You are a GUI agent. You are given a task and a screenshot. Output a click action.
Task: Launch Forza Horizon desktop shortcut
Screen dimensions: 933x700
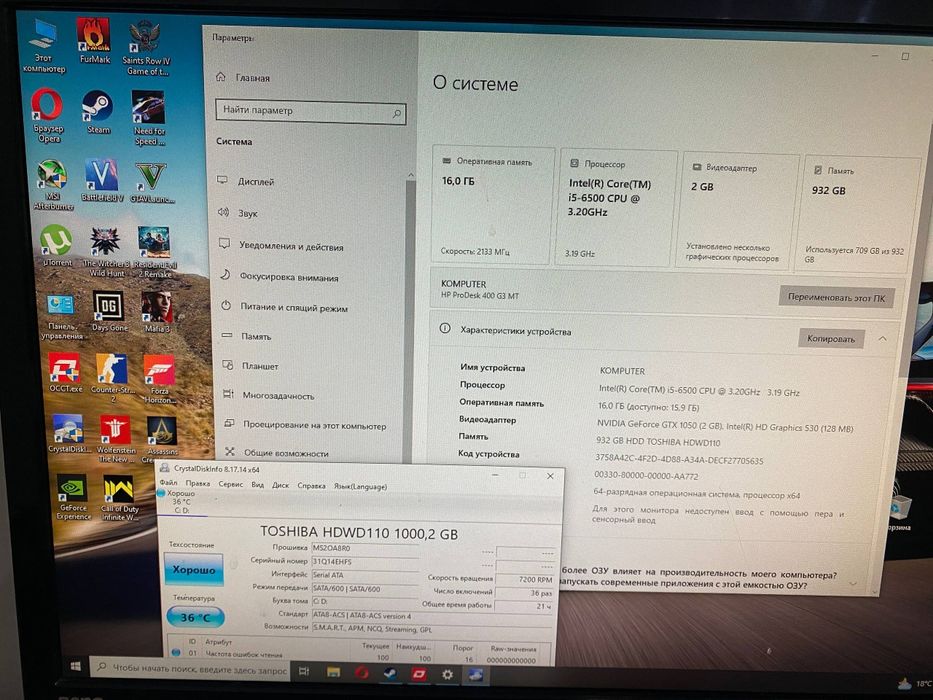[159, 379]
